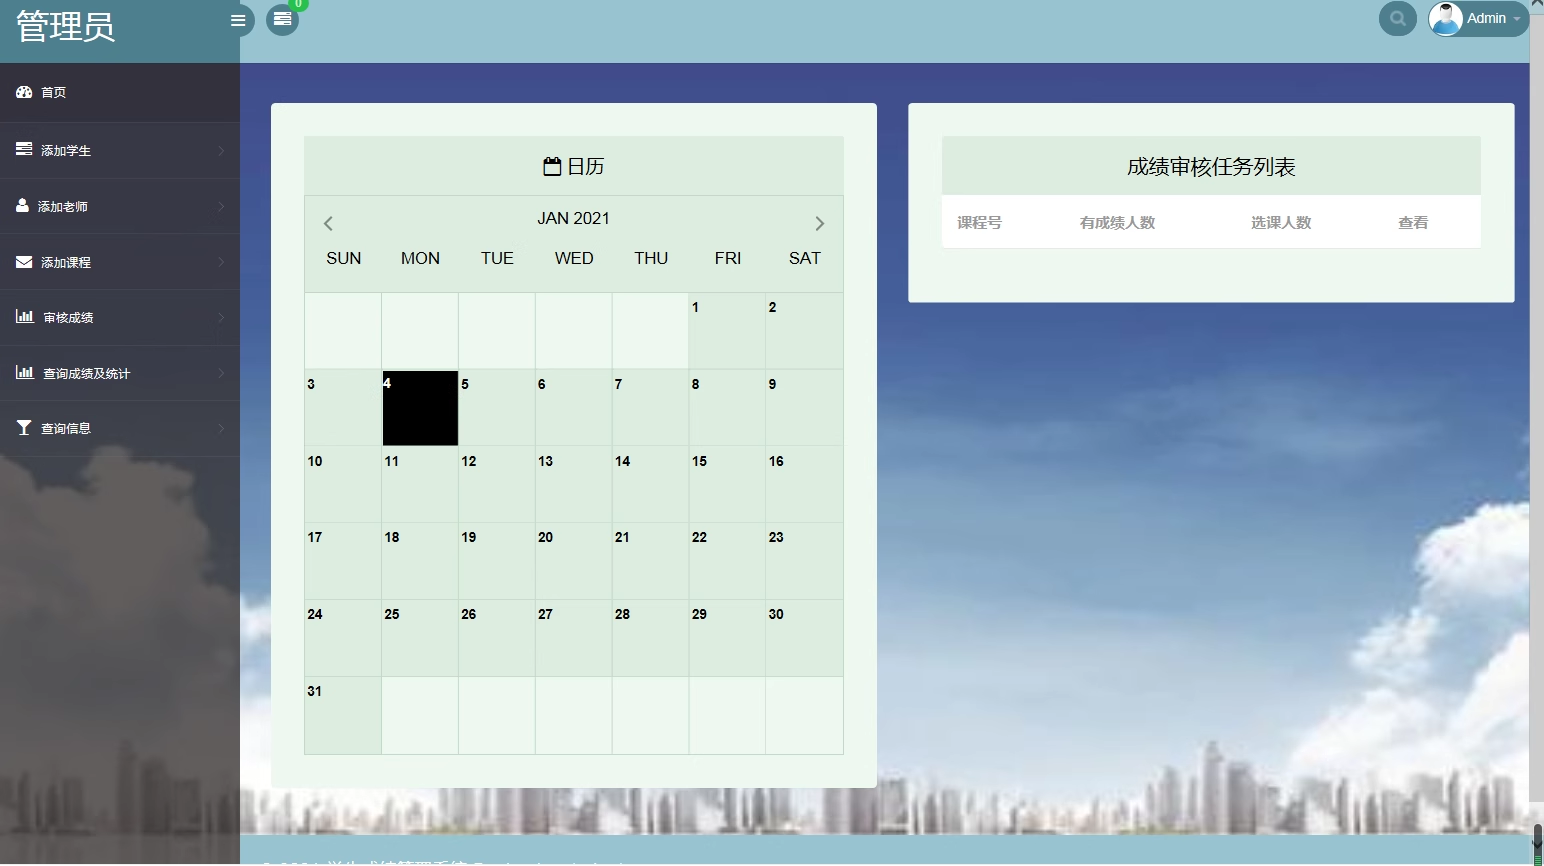Open the 添加学生 menu item
Viewport: 1544px width, 866px height.
(120, 150)
